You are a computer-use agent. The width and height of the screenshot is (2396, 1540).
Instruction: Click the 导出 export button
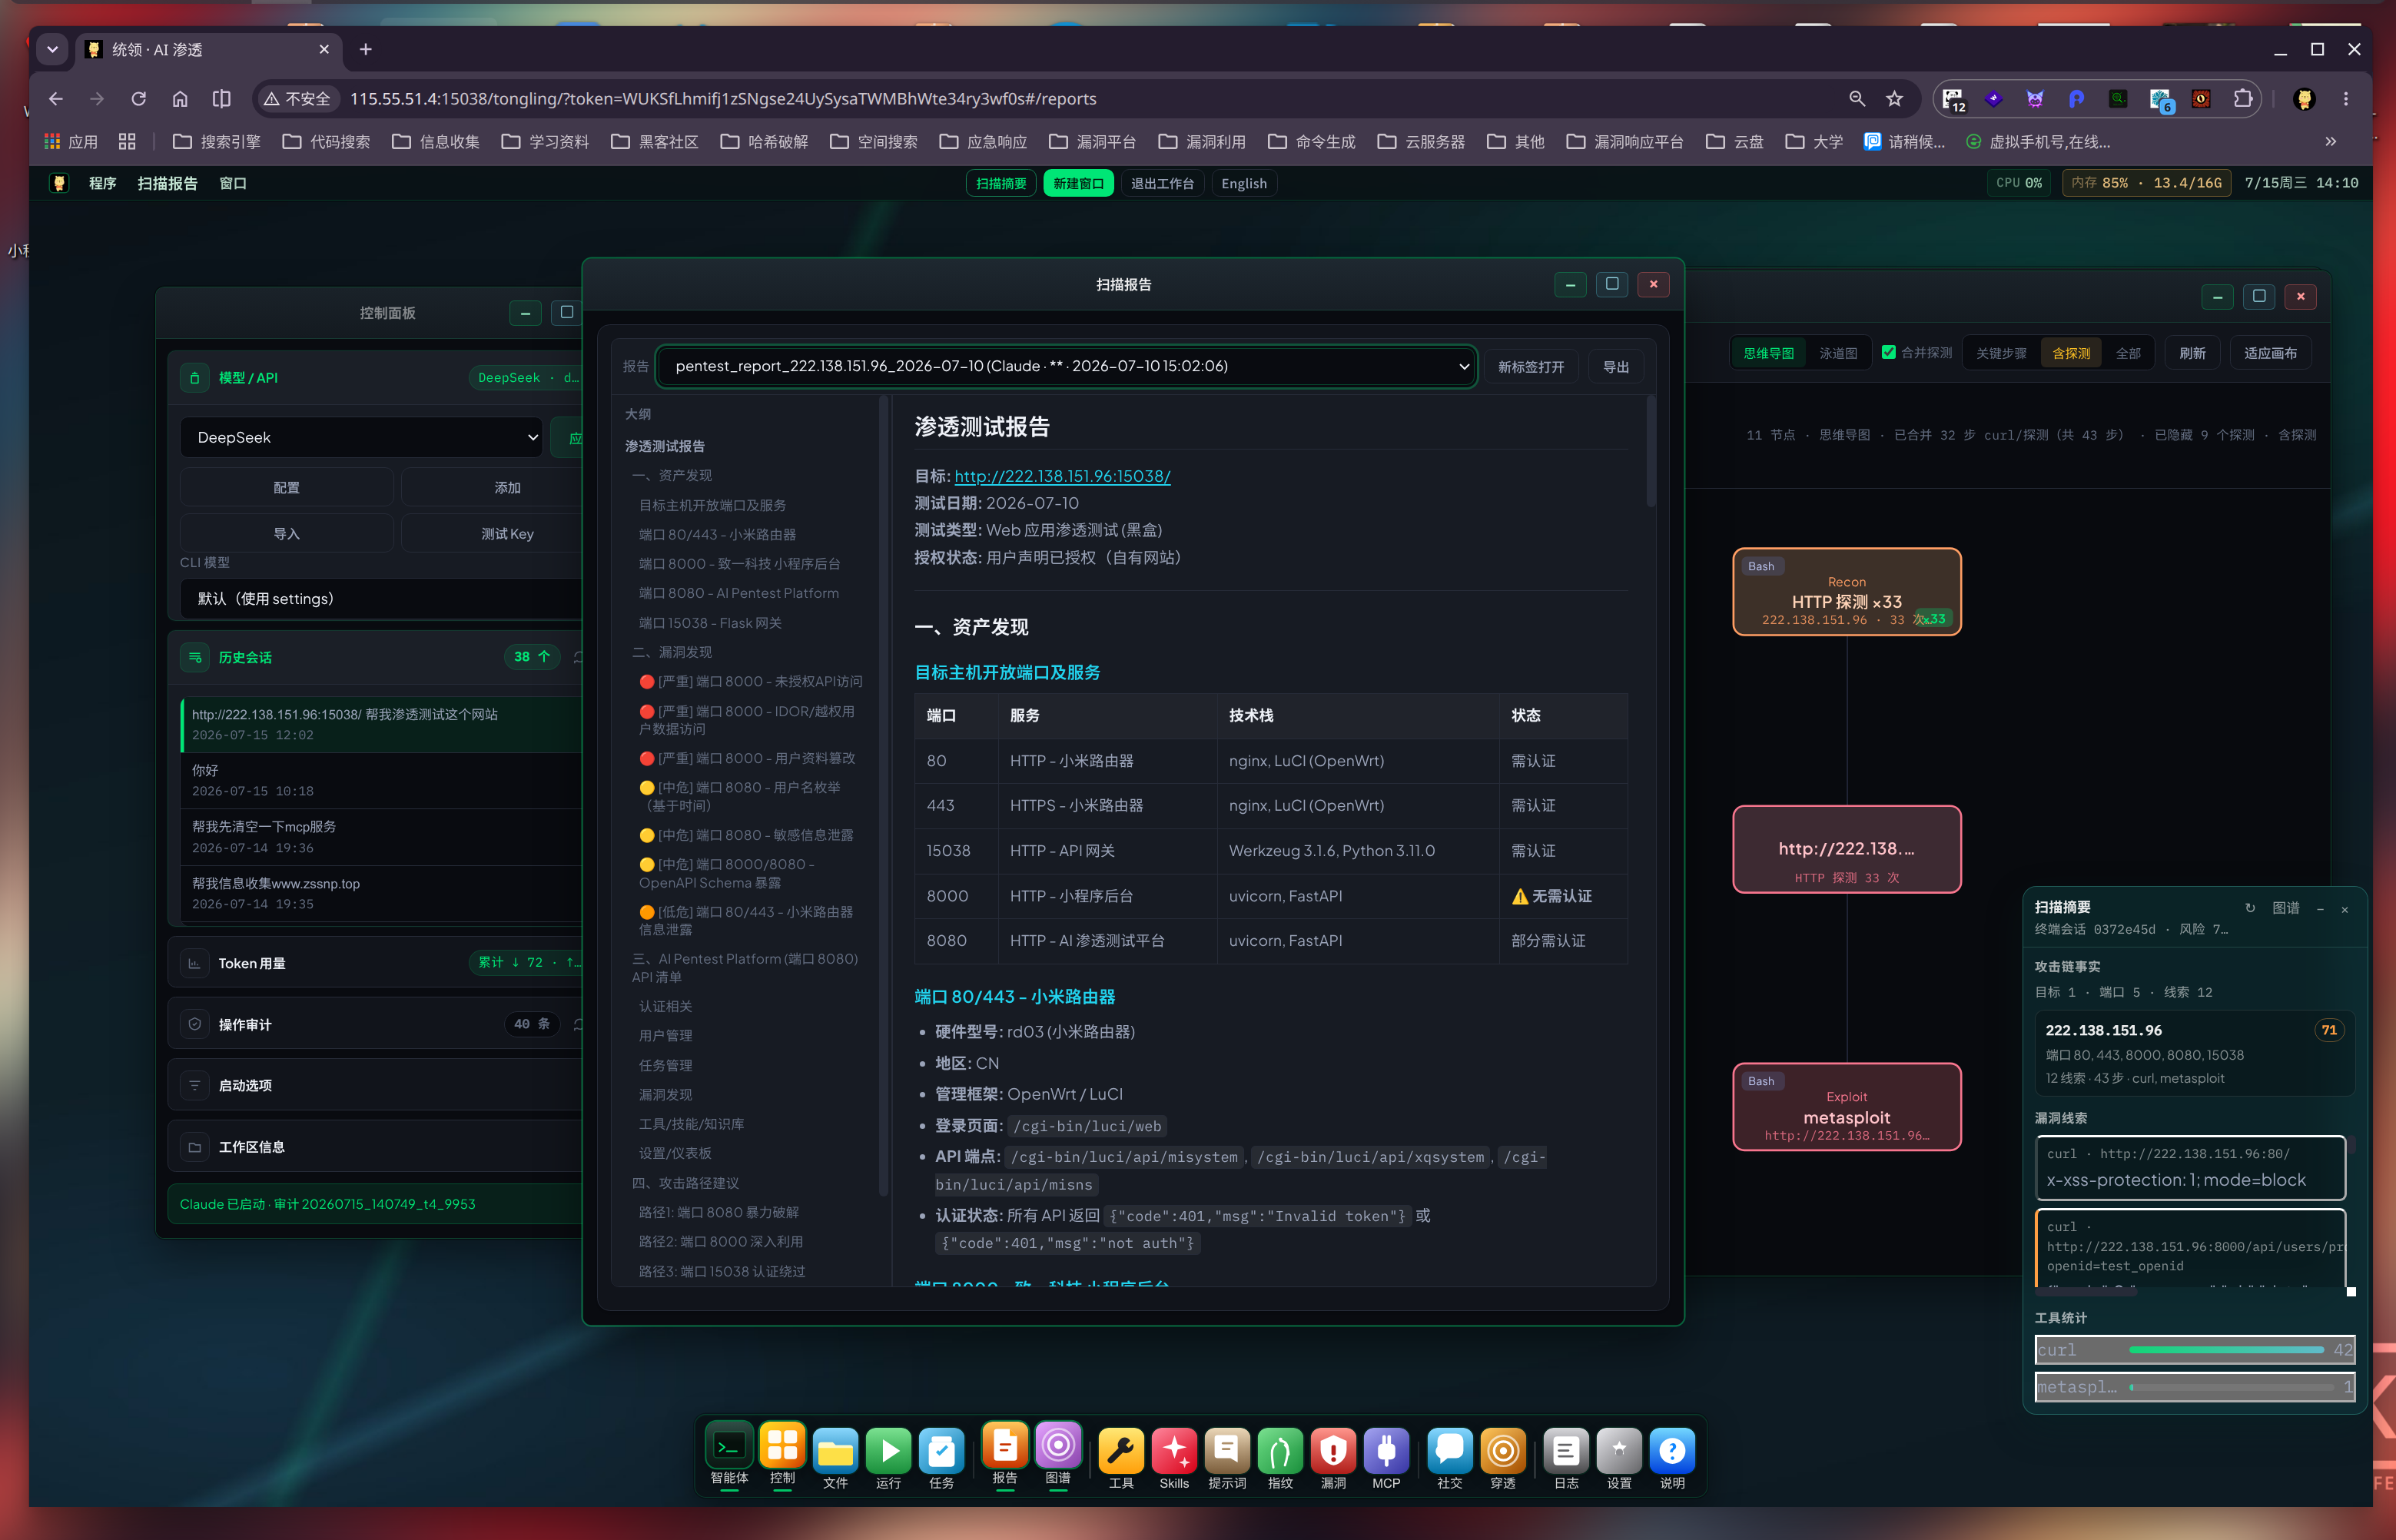[1616, 367]
